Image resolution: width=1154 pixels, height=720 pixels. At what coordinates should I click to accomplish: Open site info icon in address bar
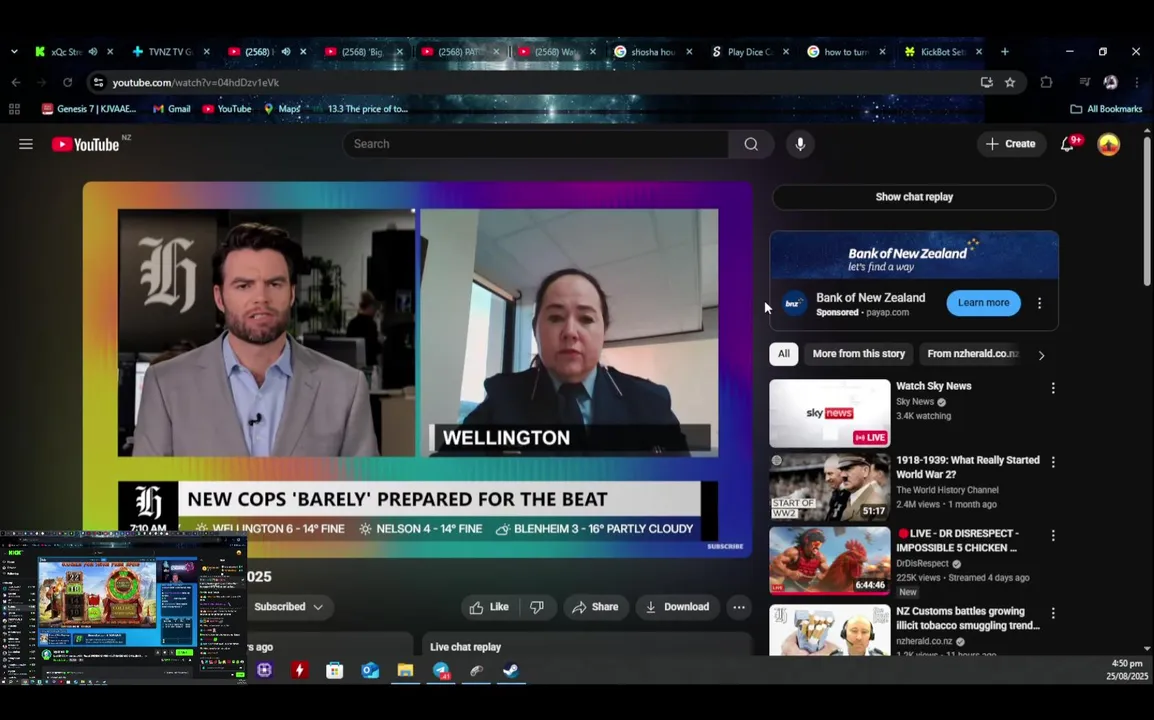coord(99,82)
